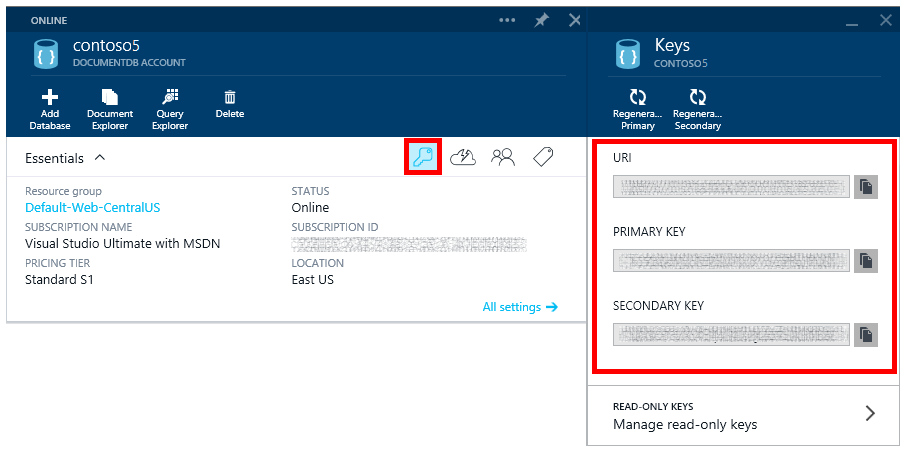908x451 pixels.
Task: Open Document Explorer
Action: click(x=110, y=110)
